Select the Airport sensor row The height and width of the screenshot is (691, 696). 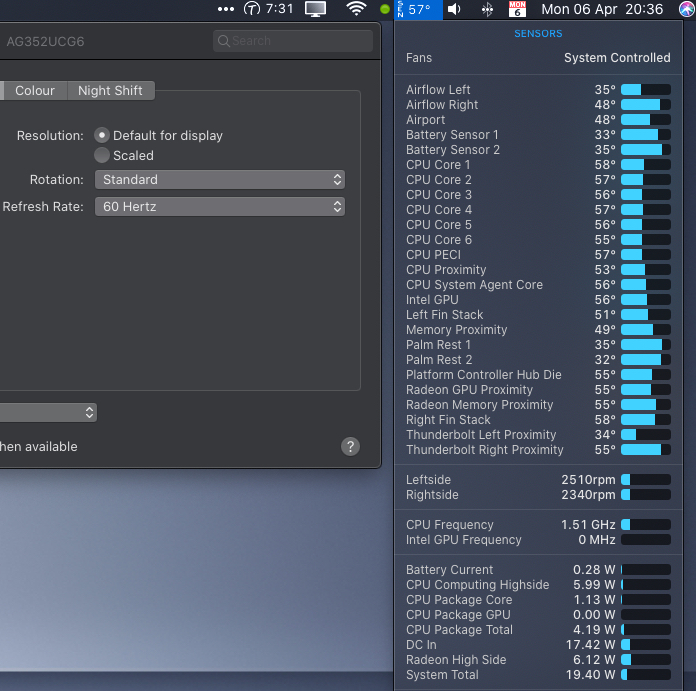pos(538,120)
